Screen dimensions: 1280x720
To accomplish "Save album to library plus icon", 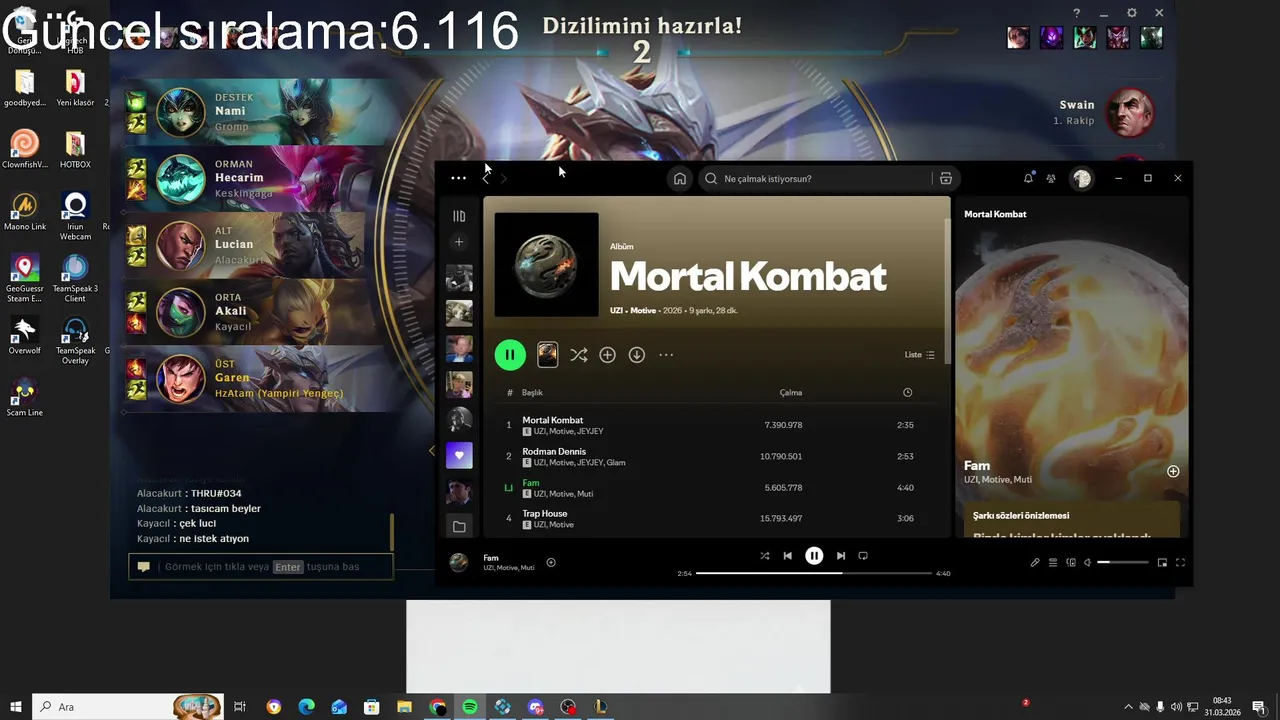I will [607, 355].
